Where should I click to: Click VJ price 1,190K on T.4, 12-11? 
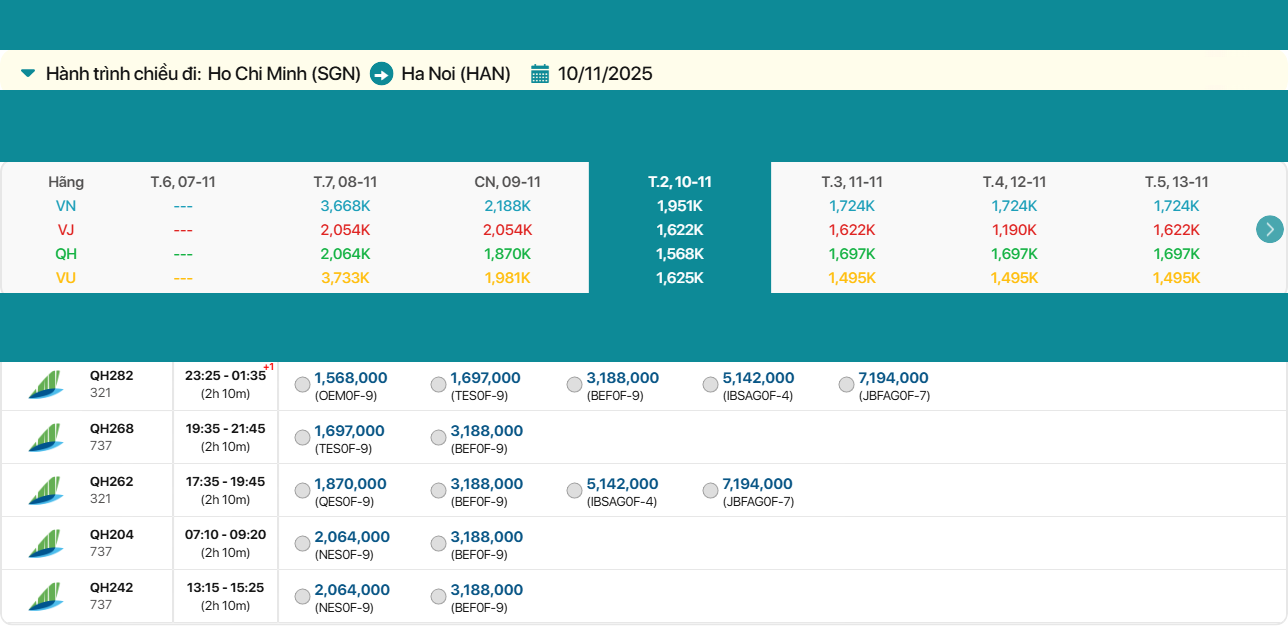click(1014, 230)
